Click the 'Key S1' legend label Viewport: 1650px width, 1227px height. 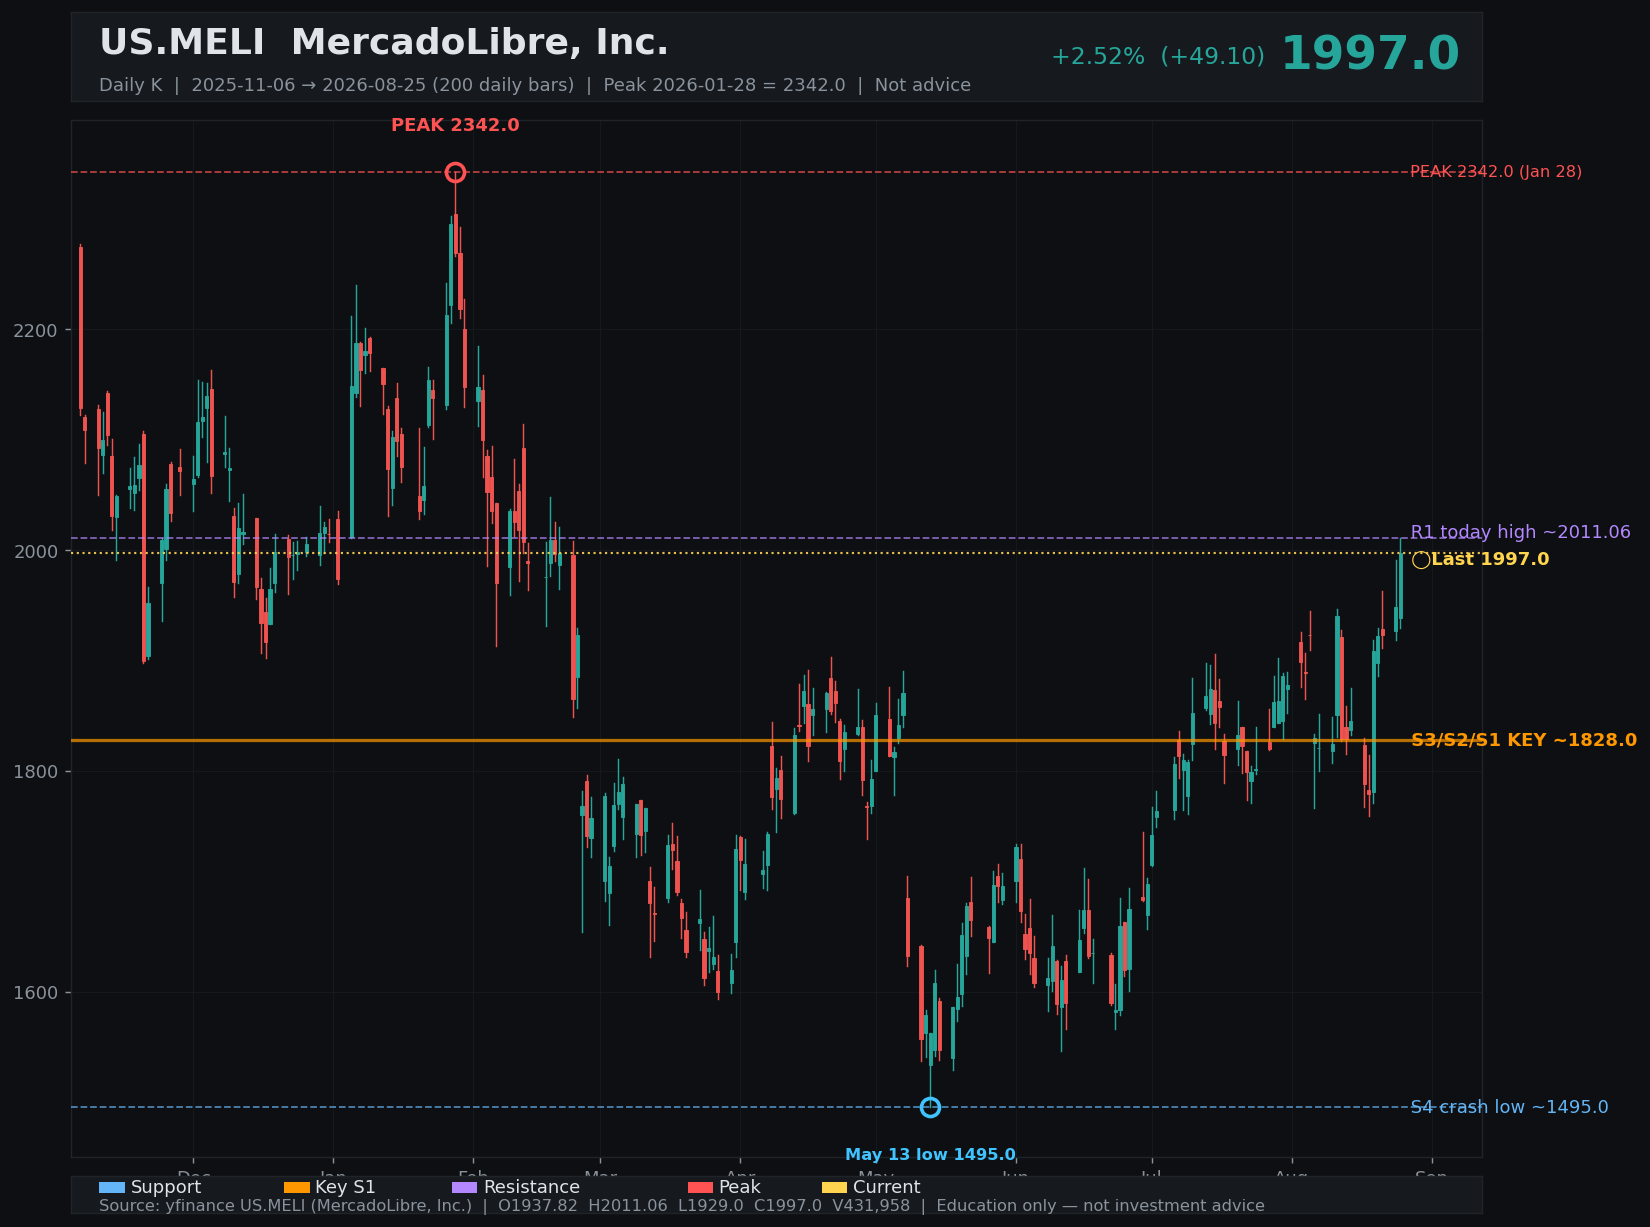[345, 1188]
